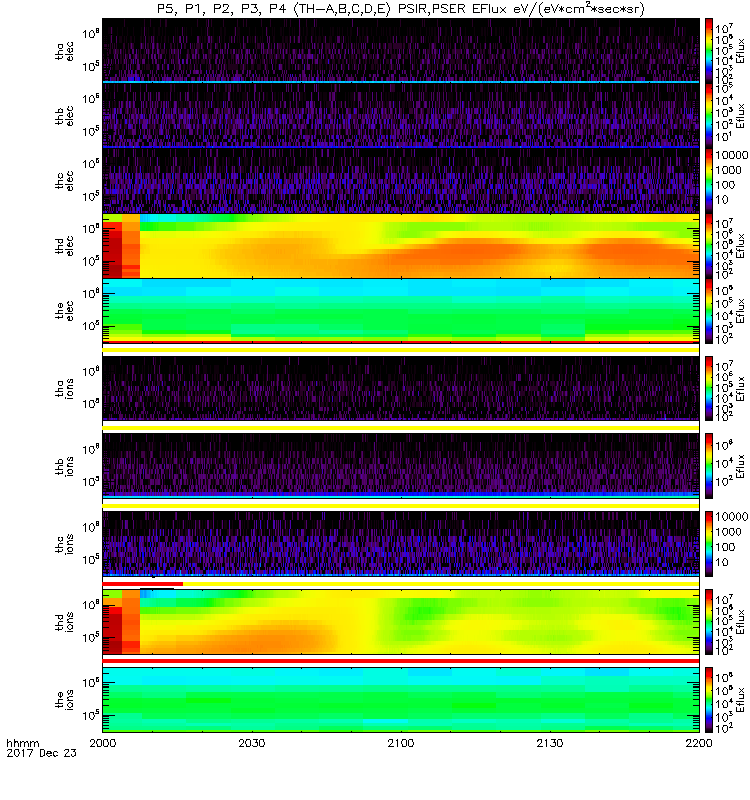Click the '2130' time axis label
This screenshot has width=750, height=800.
pos(549,743)
